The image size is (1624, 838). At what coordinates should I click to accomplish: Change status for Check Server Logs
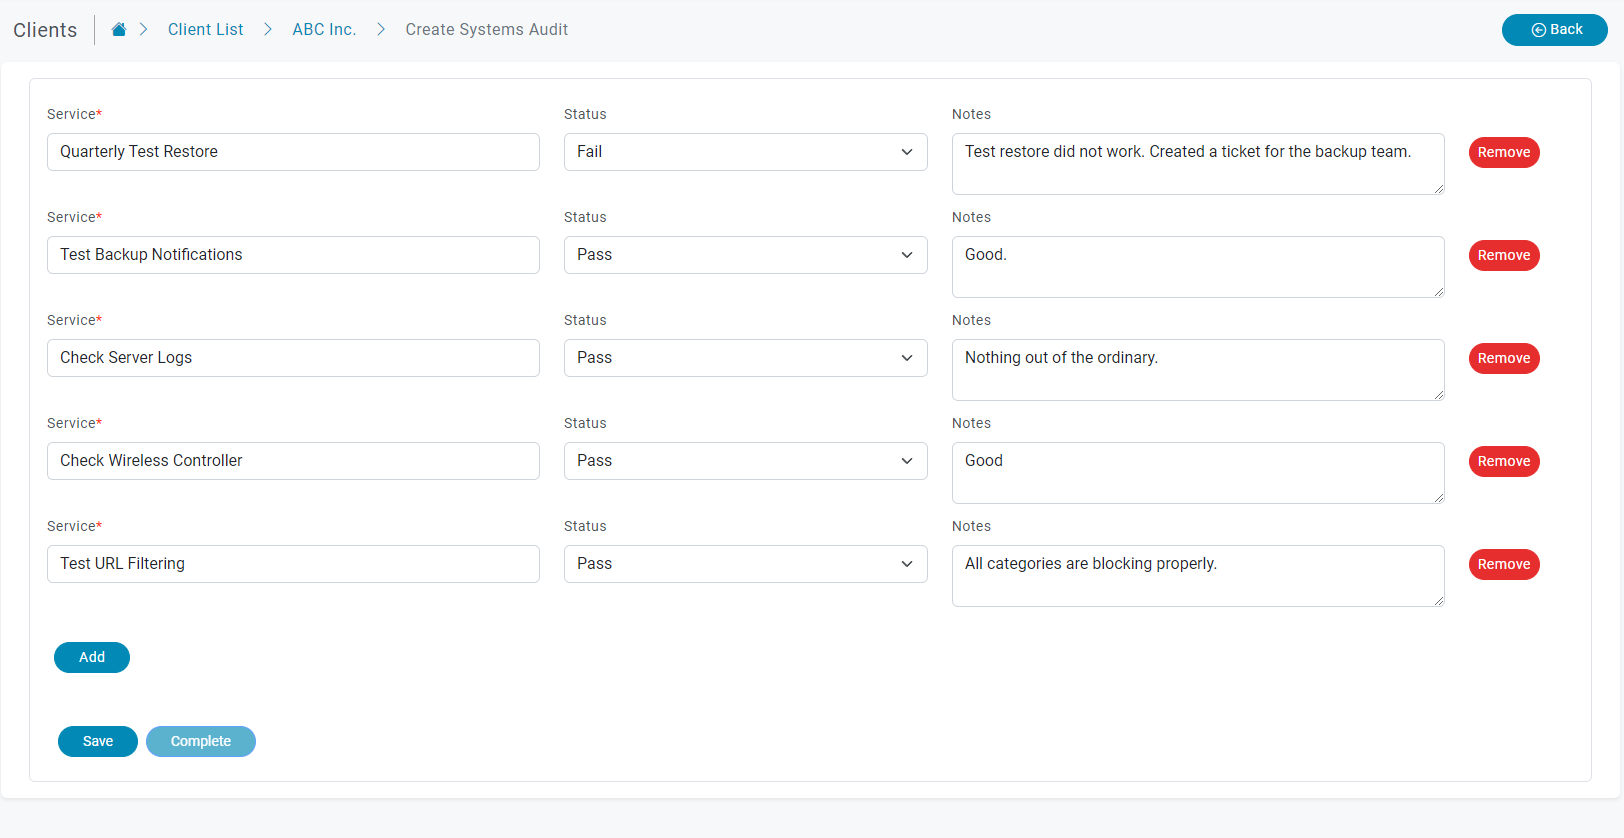pos(745,358)
